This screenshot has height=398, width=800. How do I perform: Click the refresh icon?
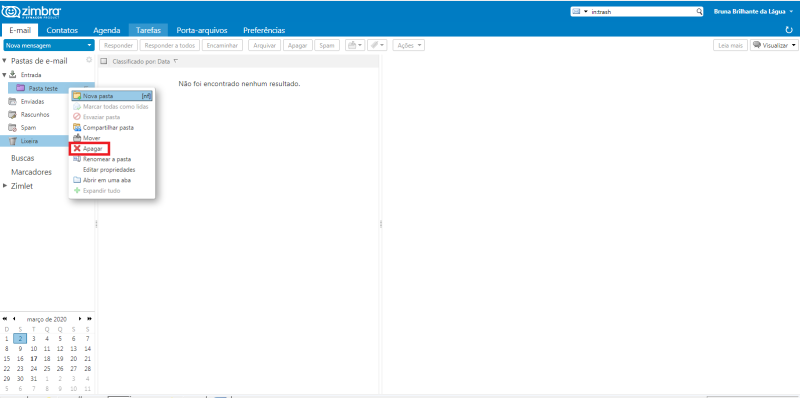coord(789,30)
